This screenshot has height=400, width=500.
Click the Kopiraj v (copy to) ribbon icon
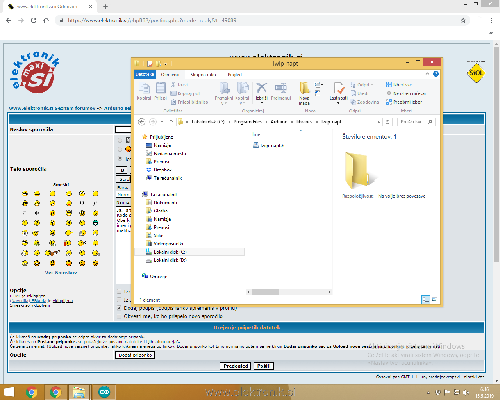click(x=242, y=92)
